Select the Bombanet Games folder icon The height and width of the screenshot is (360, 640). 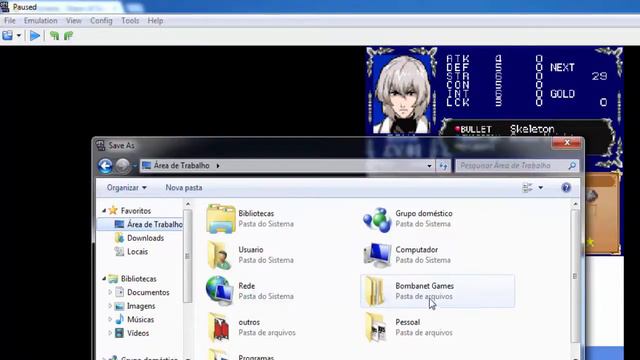tap(374, 291)
